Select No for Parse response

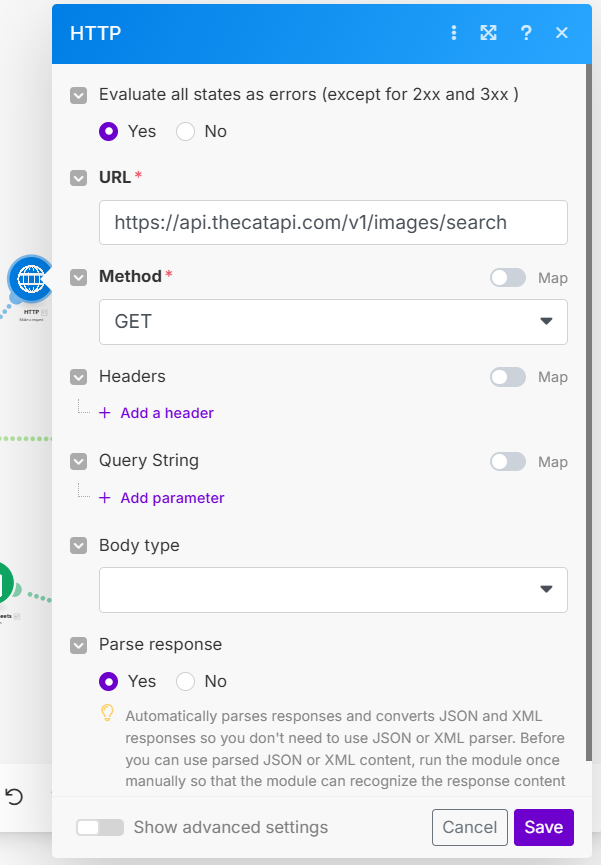pos(186,681)
